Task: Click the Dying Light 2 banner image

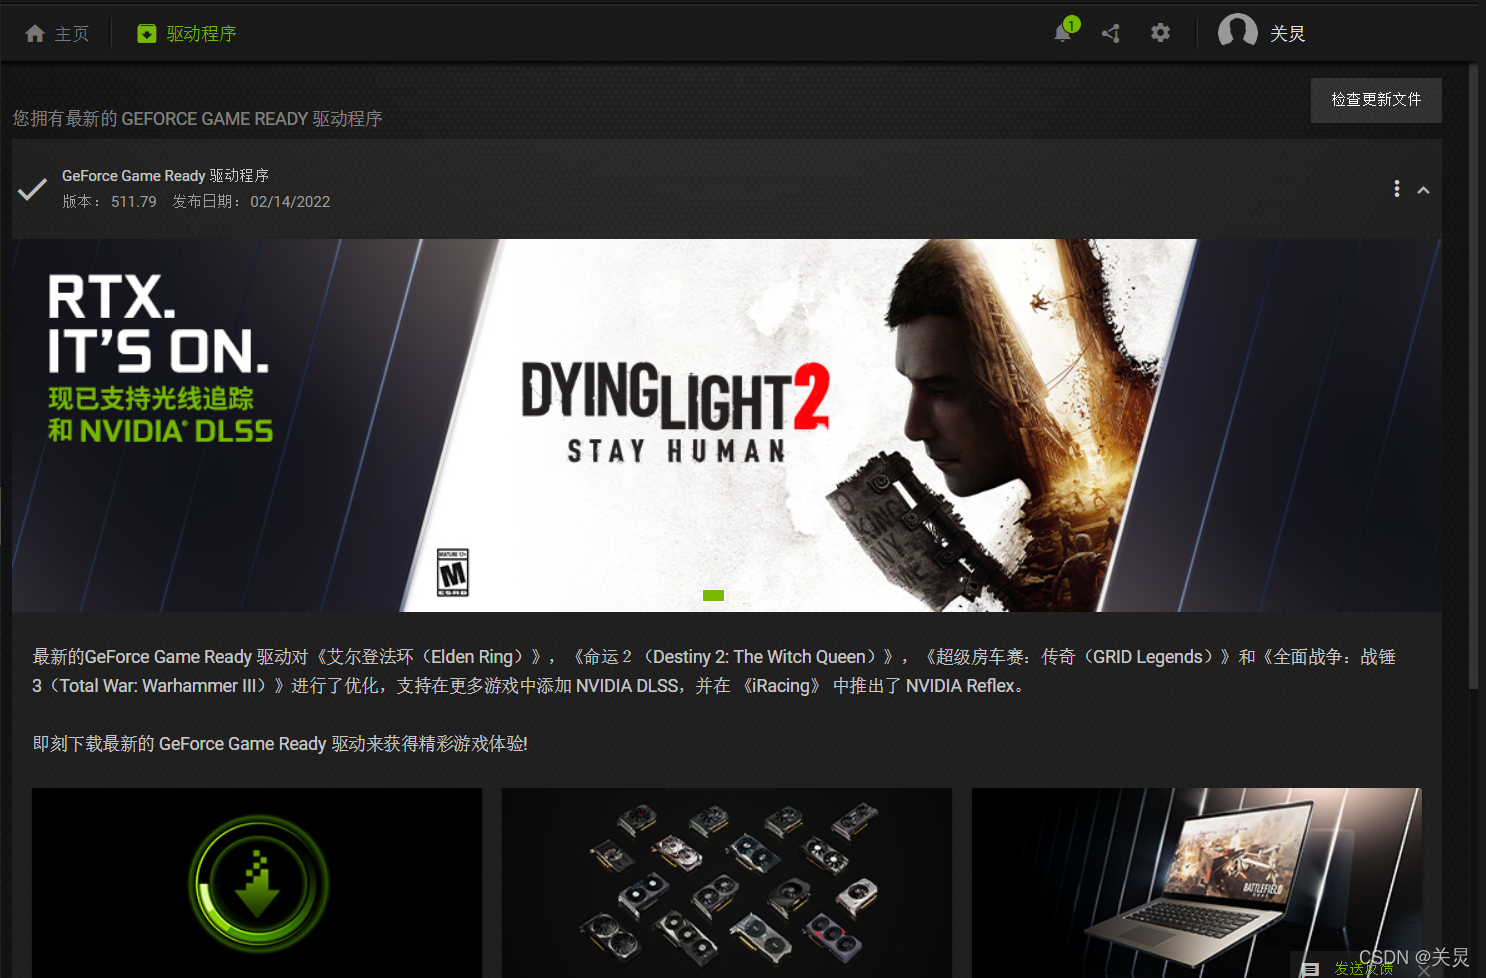Action: tap(727, 425)
